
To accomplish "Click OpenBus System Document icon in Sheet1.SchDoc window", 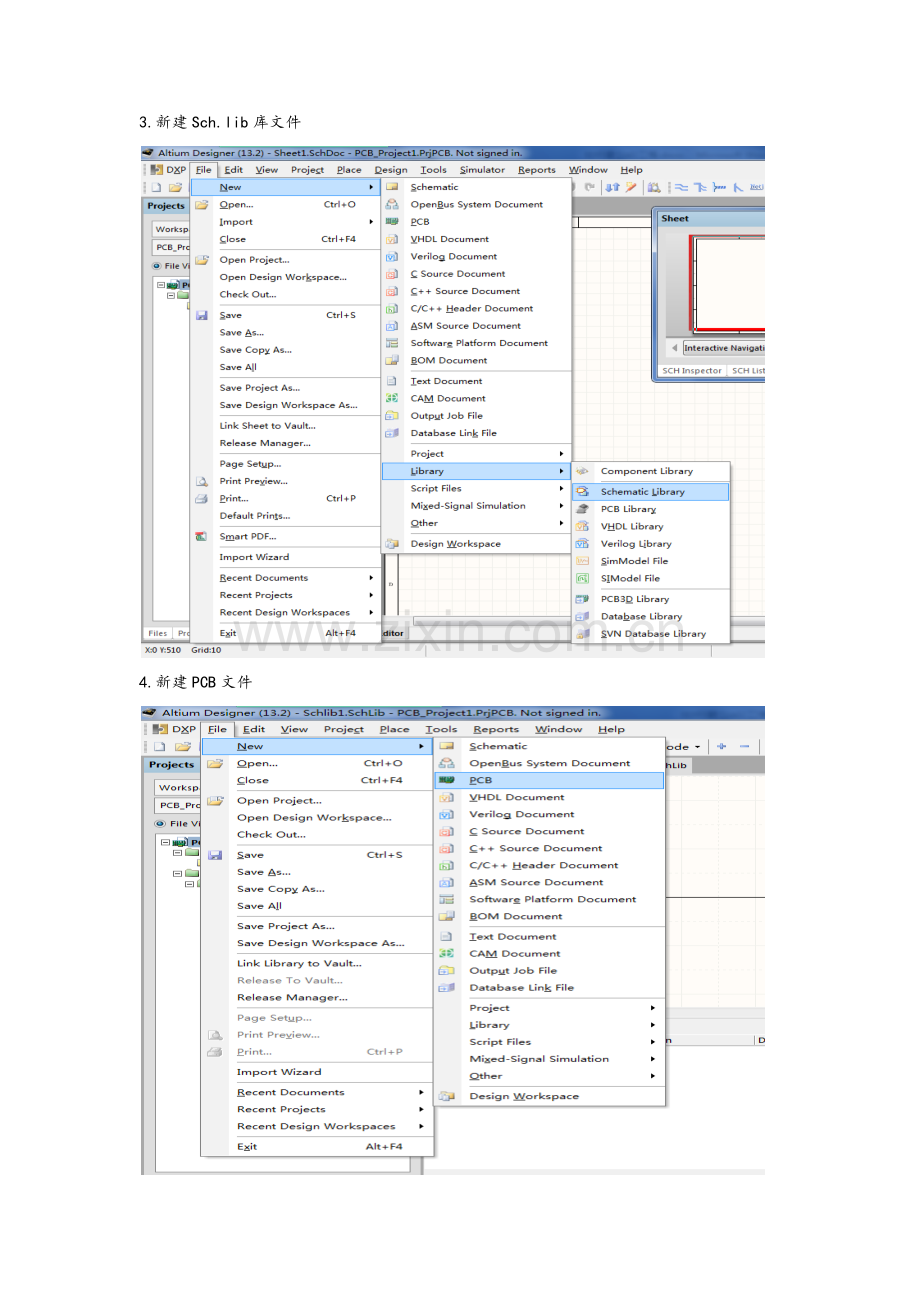I will pyautogui.click(x=392, y=204).
